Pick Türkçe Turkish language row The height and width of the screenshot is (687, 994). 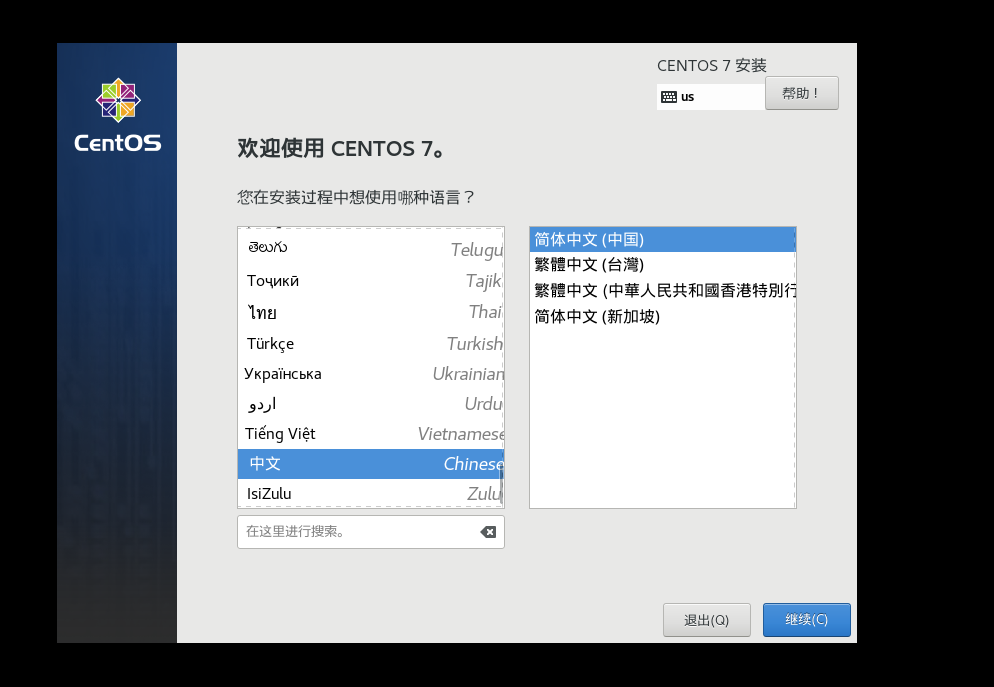point(371,344)
